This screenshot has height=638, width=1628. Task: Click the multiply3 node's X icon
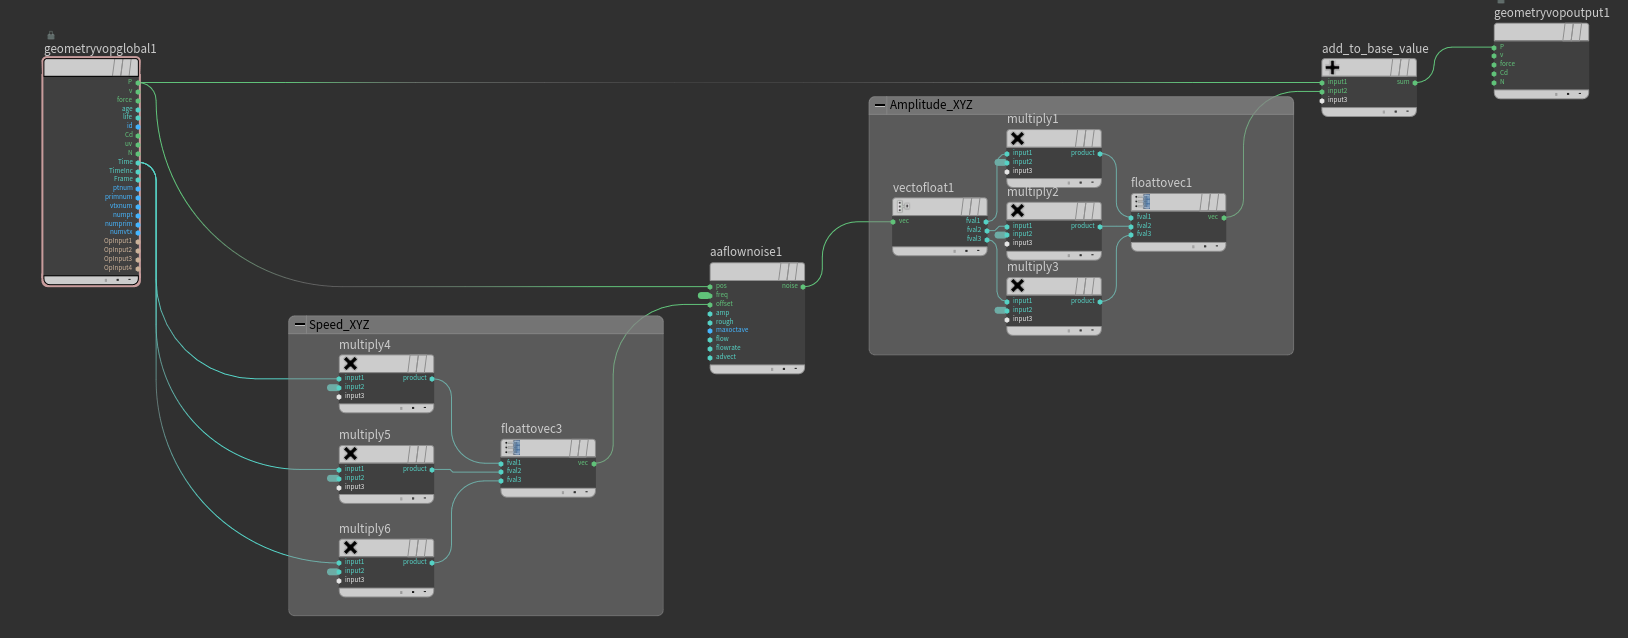(x=1017, y=285)
